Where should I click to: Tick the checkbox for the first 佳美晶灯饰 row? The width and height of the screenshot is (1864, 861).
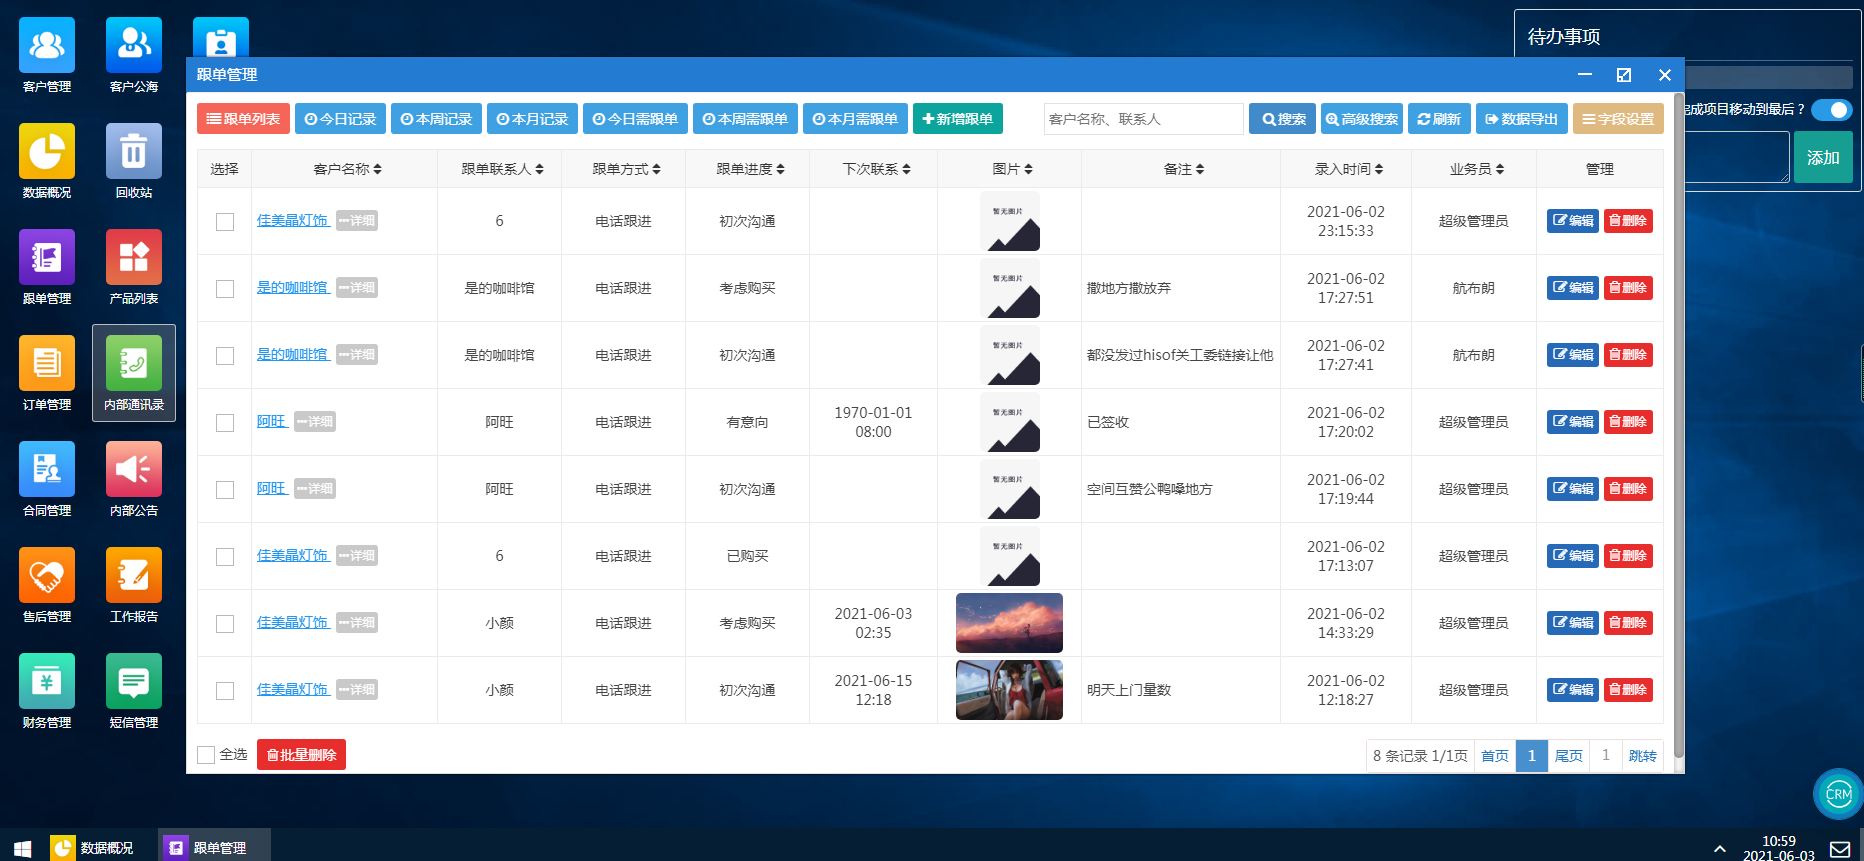pos(225,222)
